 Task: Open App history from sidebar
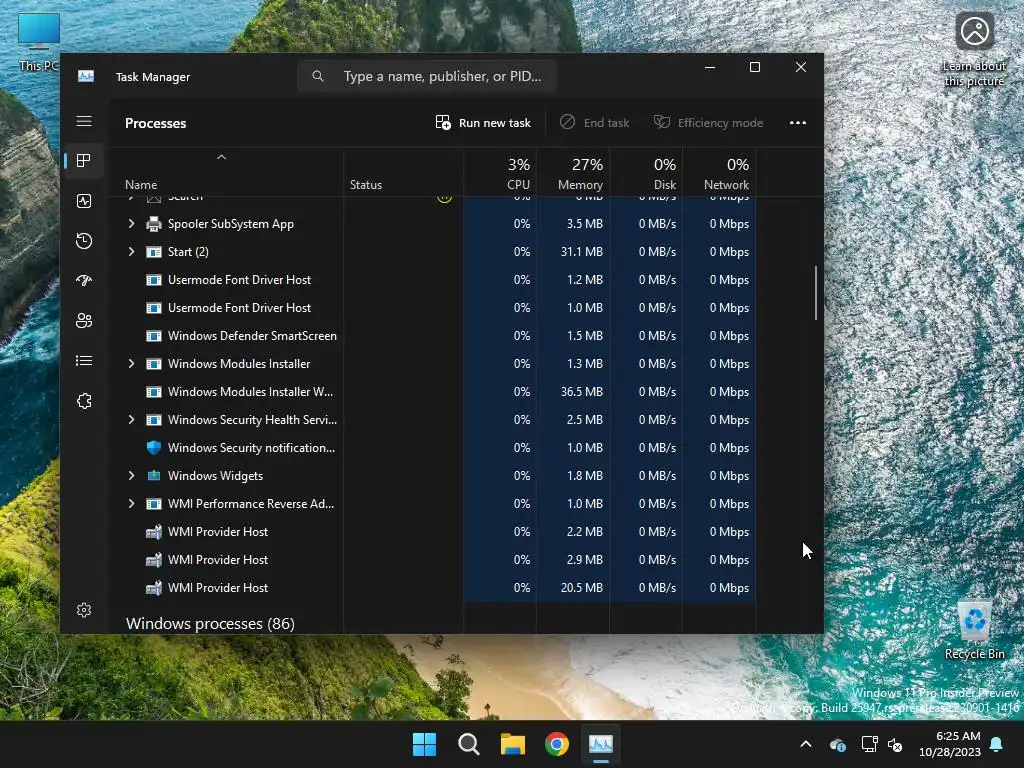point(84,241)
